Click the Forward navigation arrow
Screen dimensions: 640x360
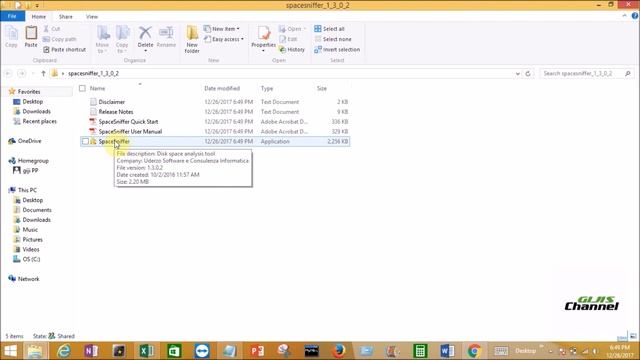[x=22, y=73]
